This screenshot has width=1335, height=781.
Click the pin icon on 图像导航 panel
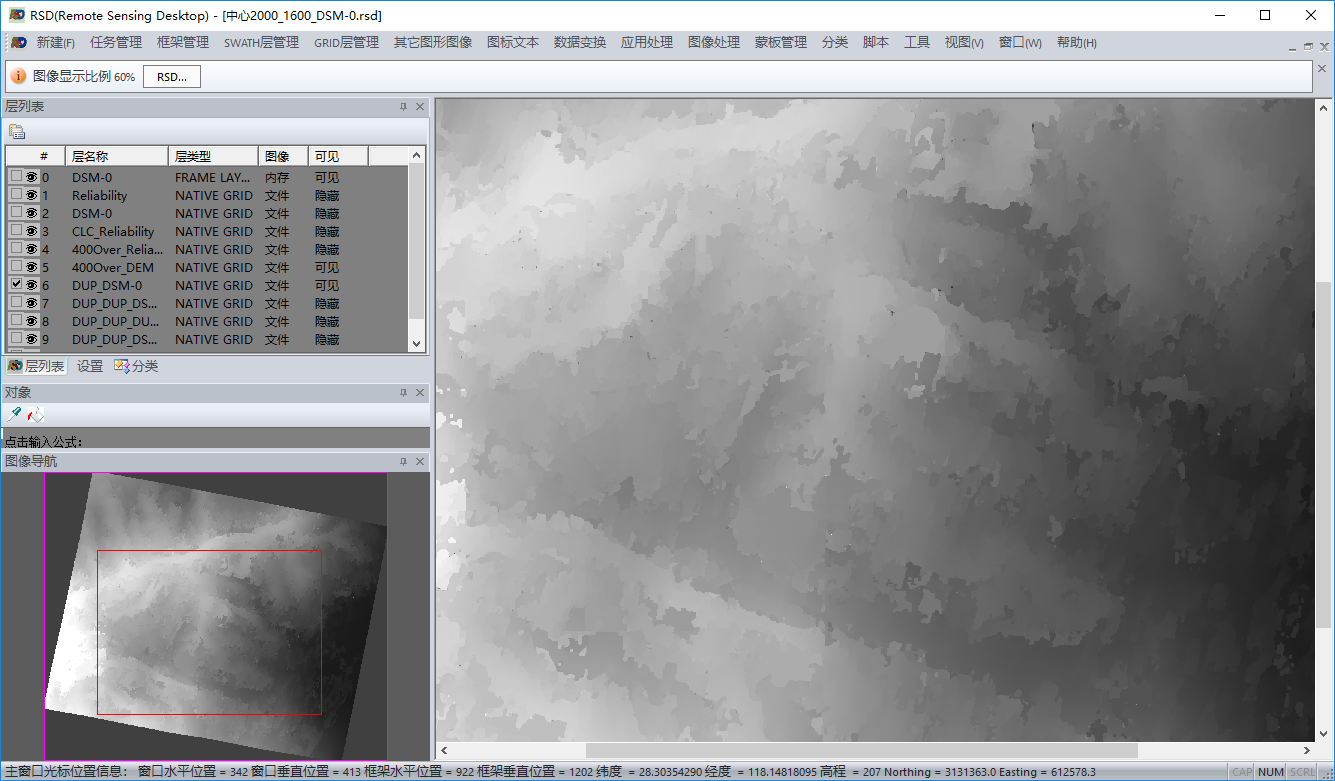(x=403, y=461)
